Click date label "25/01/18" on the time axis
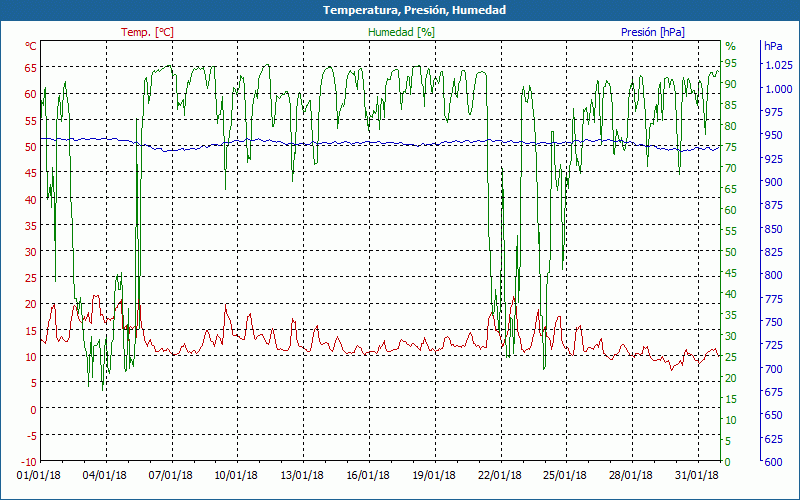The height and width of the screenshot is (500, 800). [565, 476]
